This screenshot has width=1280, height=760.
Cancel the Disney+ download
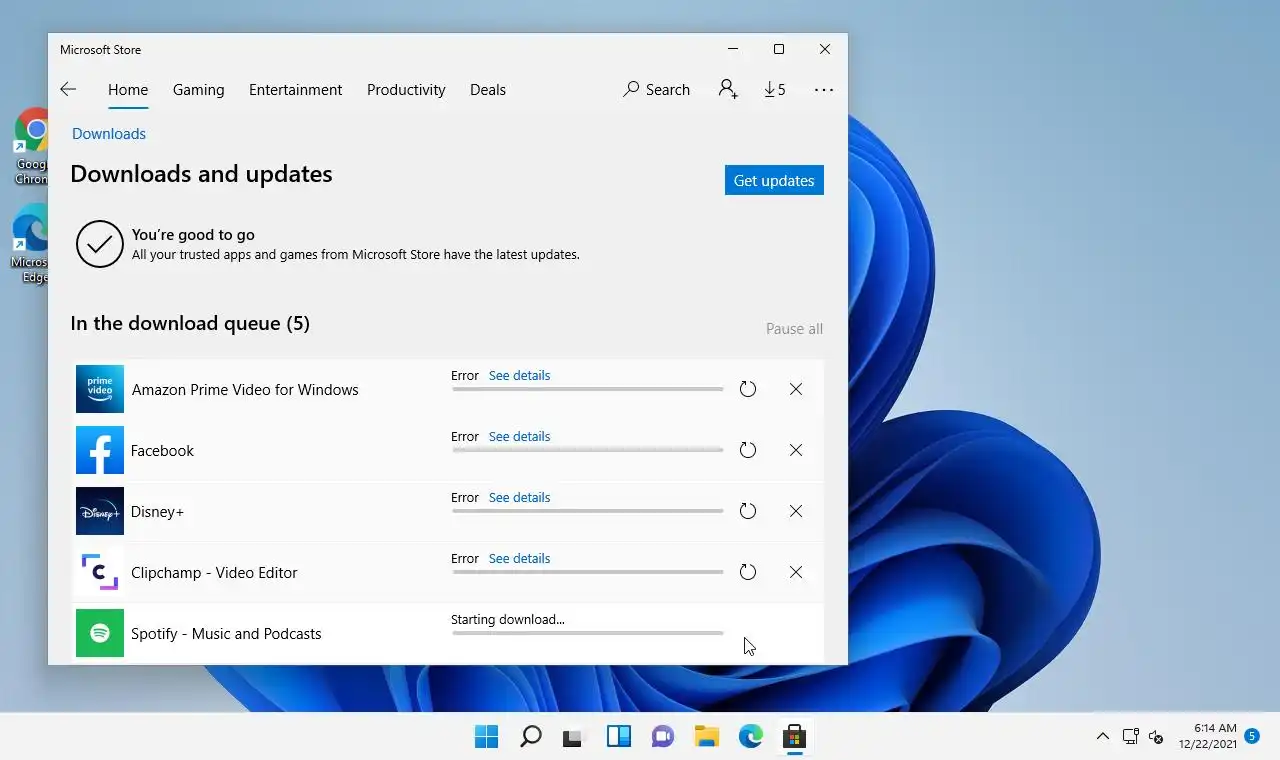[796, 511]
